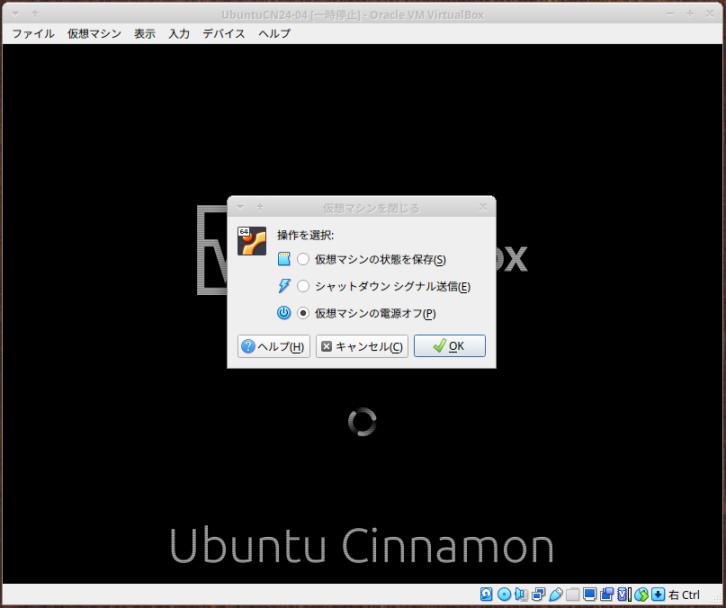Click the recording status icon with overlapping screens
726x608 pixels.
tap(607, 594)
